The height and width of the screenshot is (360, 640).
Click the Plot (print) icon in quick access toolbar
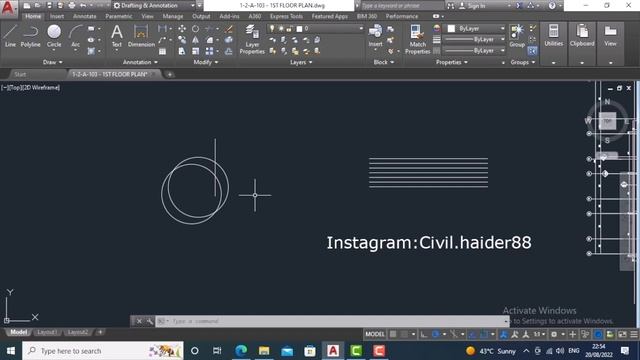pyautogui.click(x=72, y=5)
